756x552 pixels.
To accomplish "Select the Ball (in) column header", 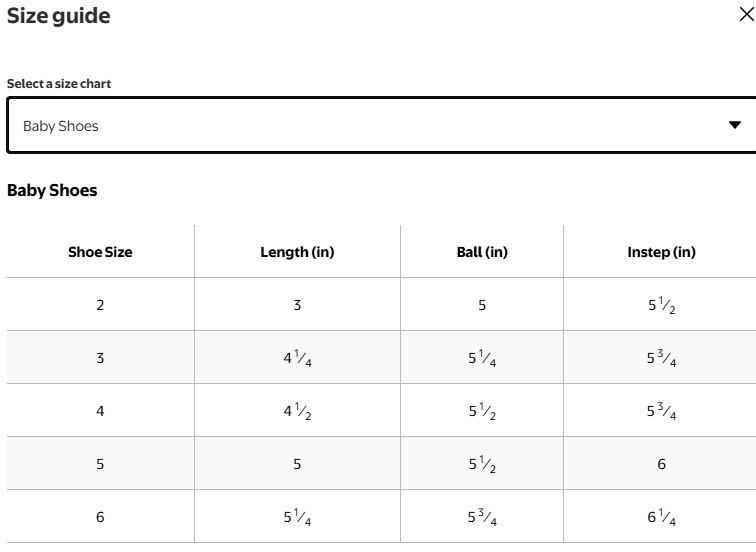I will (482, 252).
